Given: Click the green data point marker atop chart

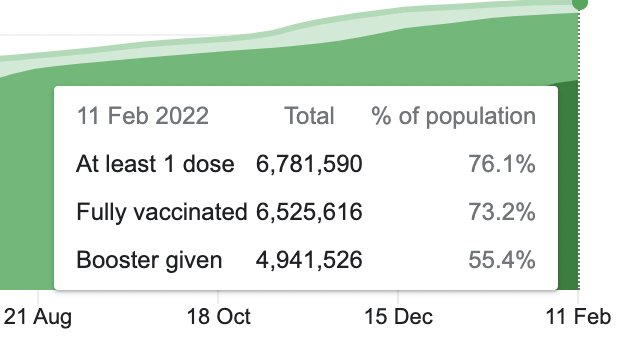Looking at the screenshot, I should (x=580, y=3).
